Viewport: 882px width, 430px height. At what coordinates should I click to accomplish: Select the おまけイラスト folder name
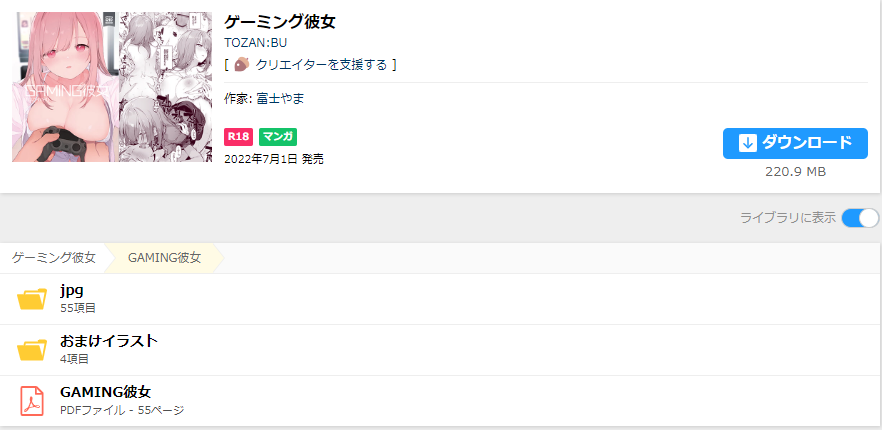(x=109, y=341)
